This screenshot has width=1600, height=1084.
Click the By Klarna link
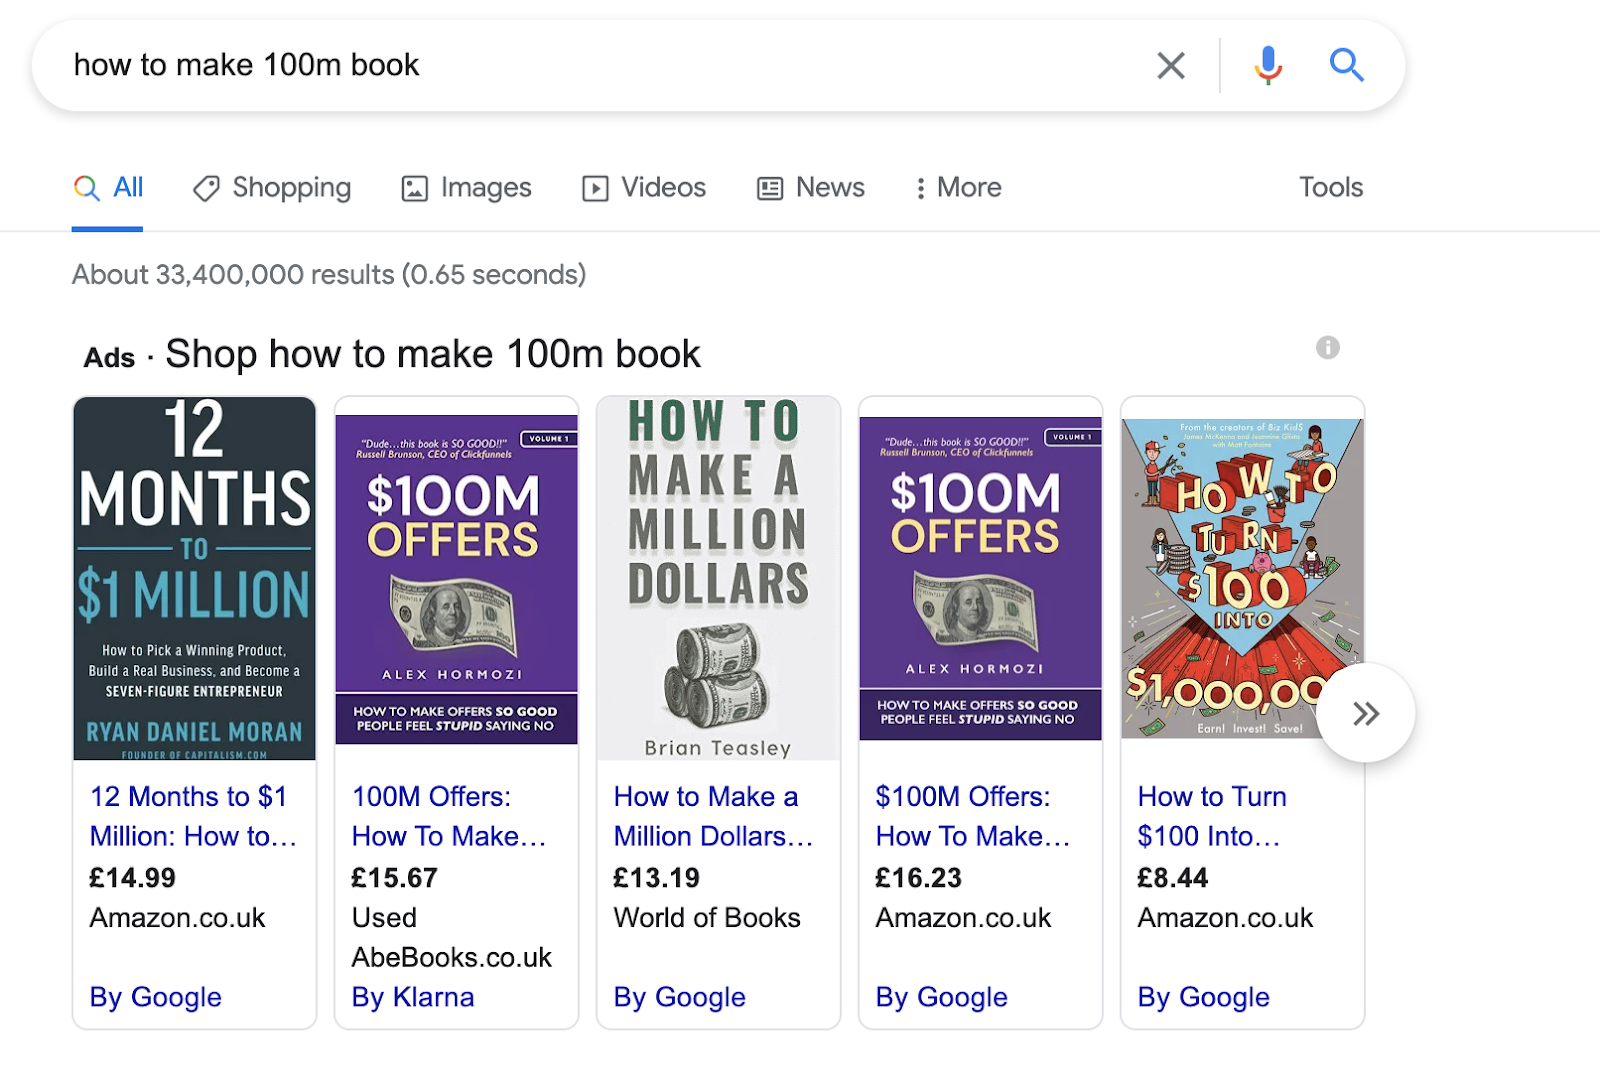click(x=413, y=997)
